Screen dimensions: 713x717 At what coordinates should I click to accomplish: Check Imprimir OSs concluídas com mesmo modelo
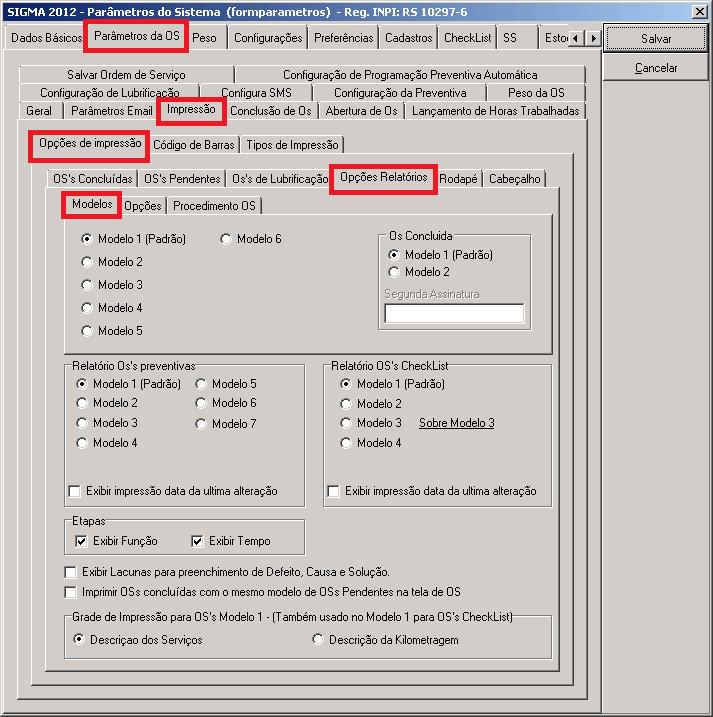point(263,592)
